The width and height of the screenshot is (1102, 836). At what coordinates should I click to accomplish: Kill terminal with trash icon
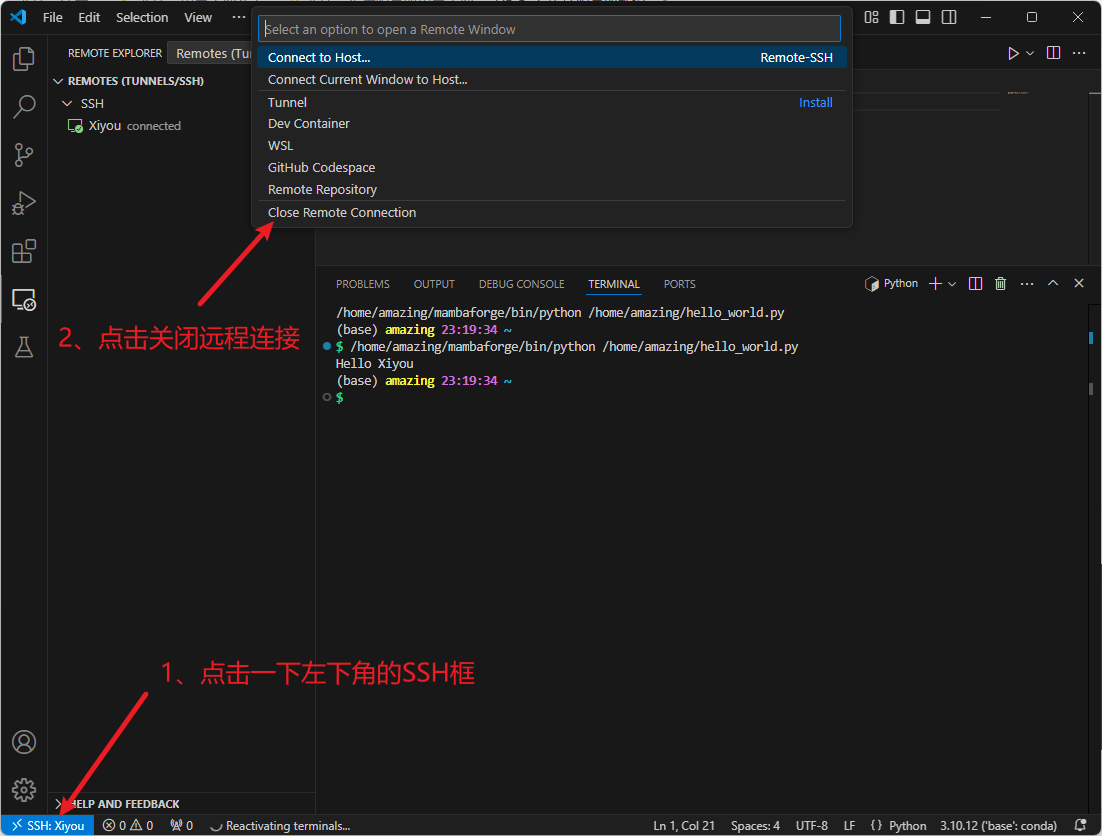(x=1000, y=284)
